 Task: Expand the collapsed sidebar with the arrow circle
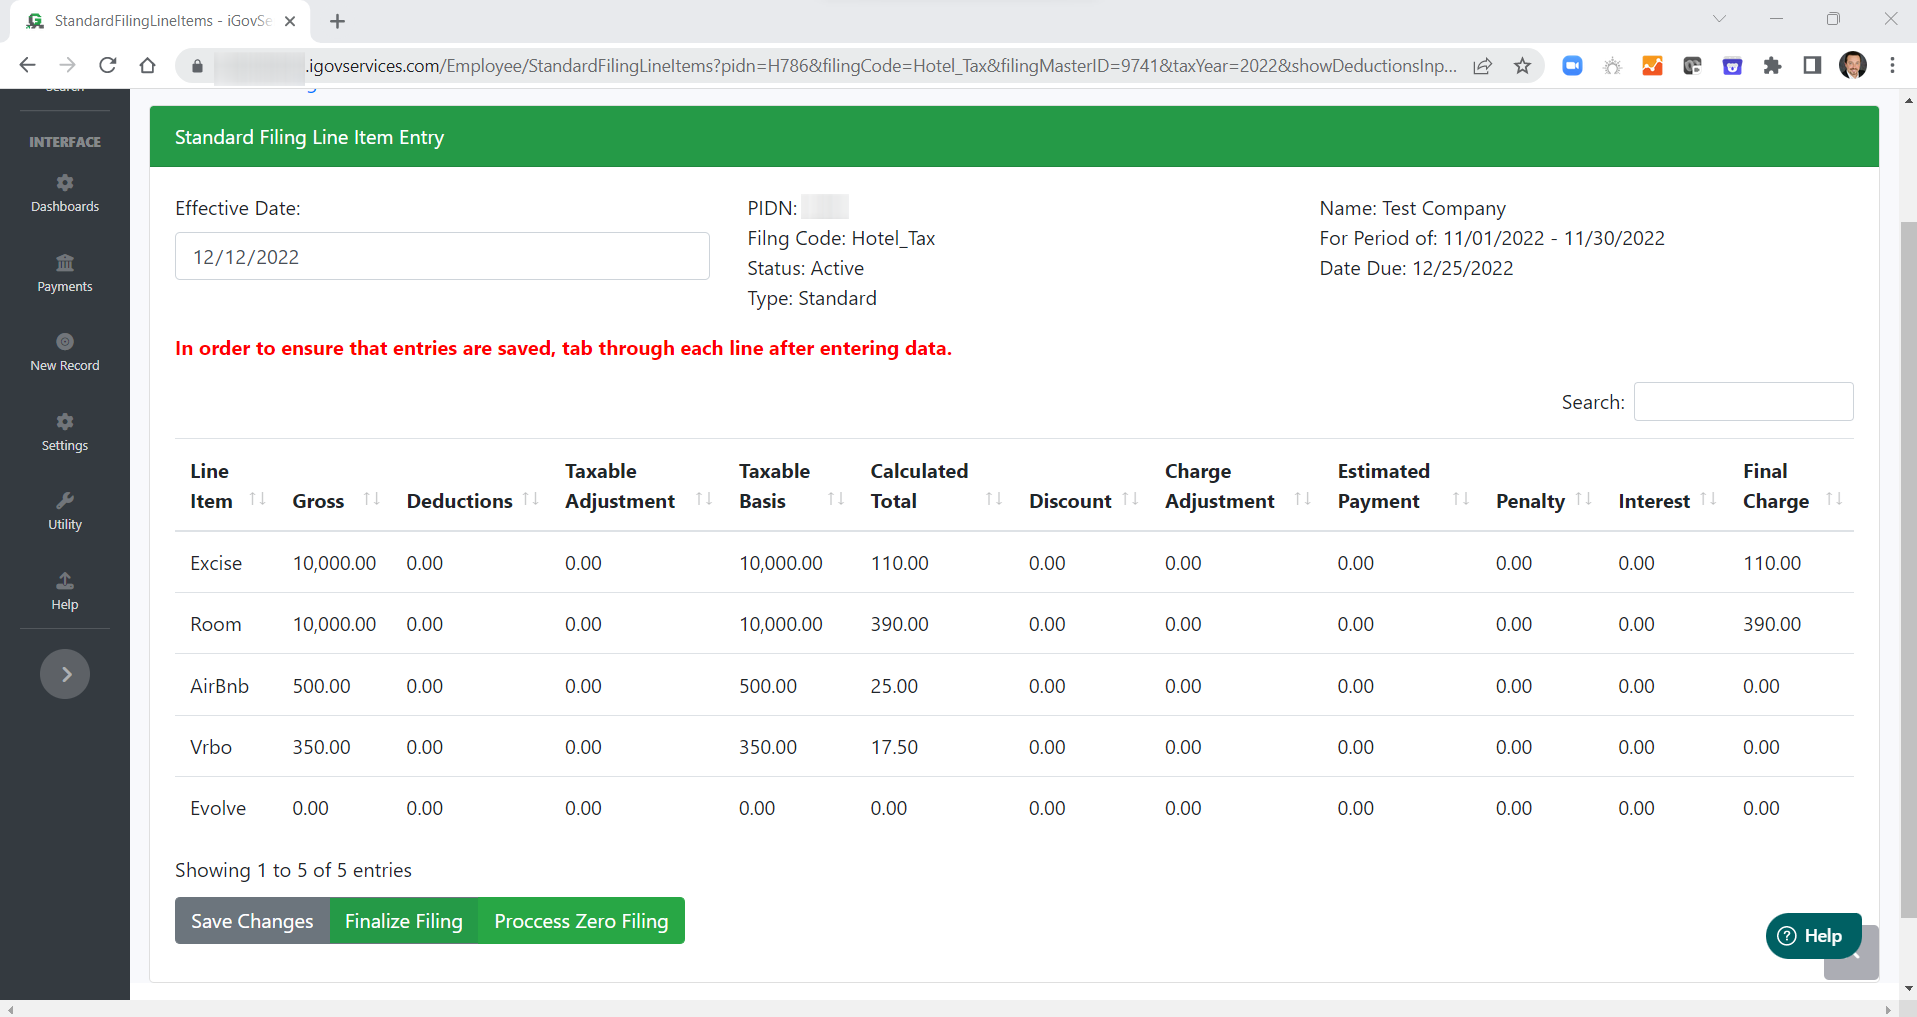[64, 673]
